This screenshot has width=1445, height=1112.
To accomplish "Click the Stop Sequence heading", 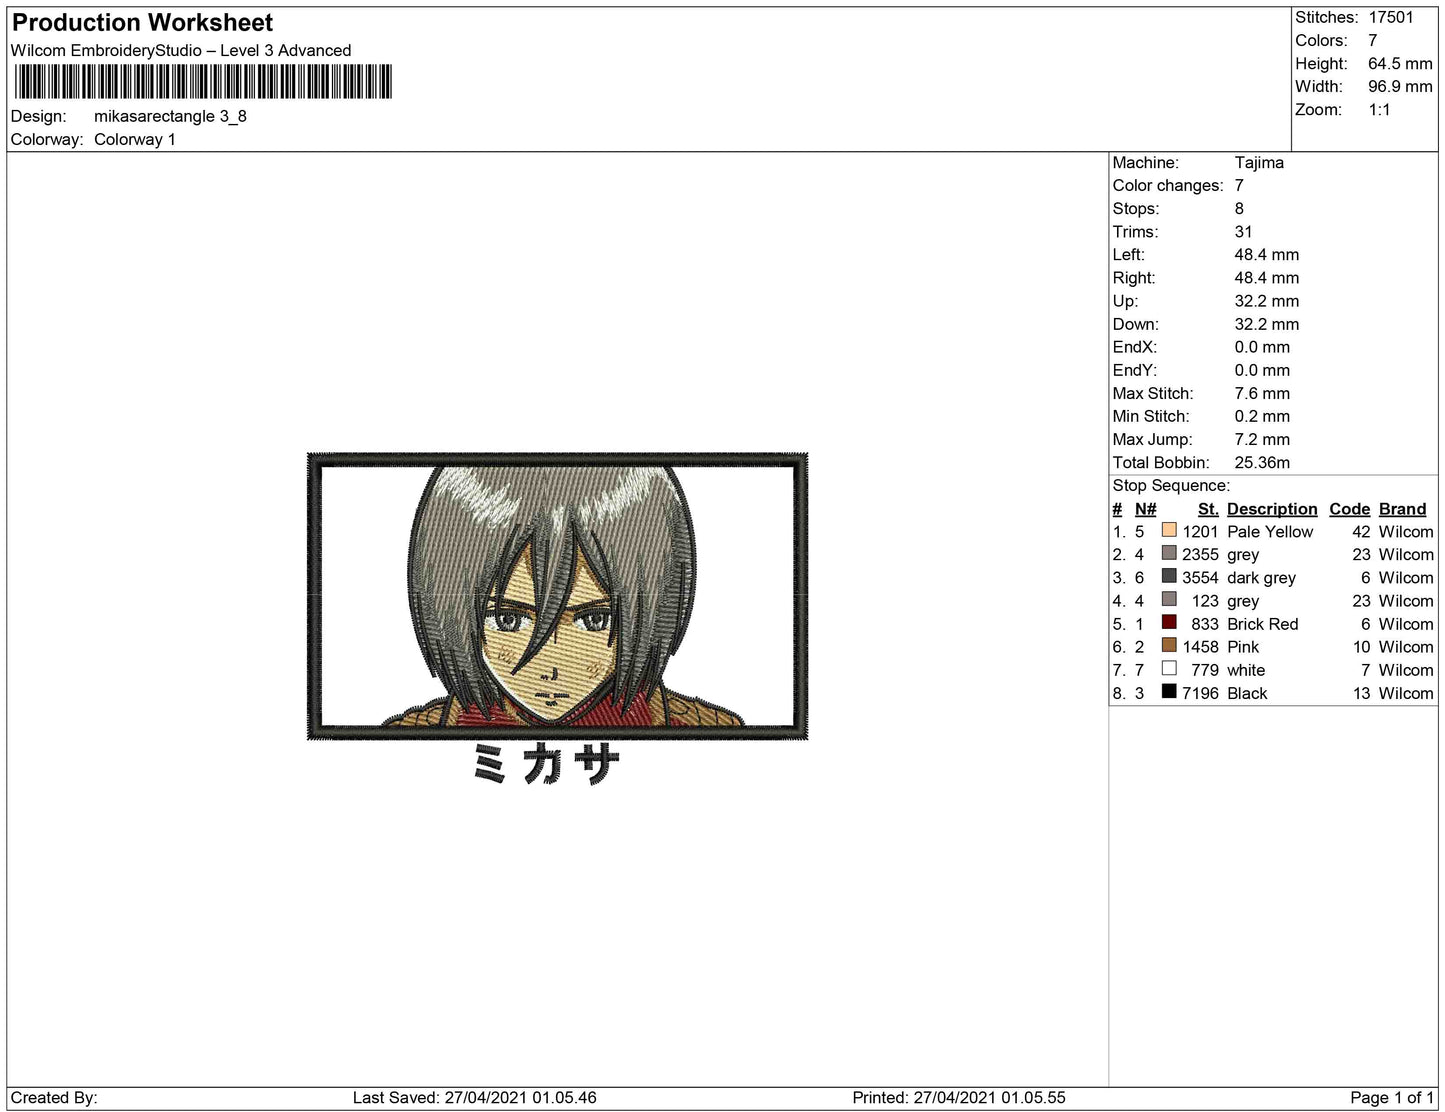I will (1171, 485).
